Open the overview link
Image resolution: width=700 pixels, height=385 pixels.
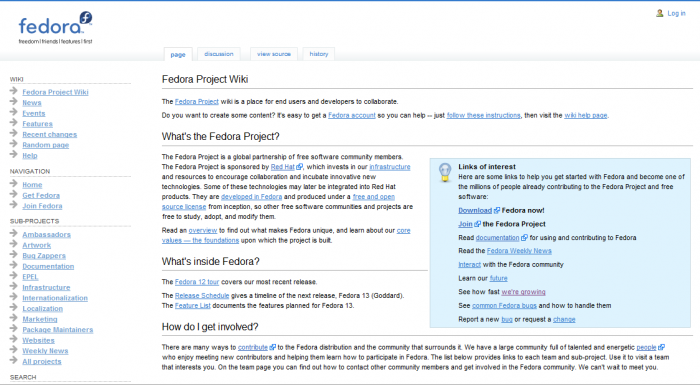tap(203, 230)
